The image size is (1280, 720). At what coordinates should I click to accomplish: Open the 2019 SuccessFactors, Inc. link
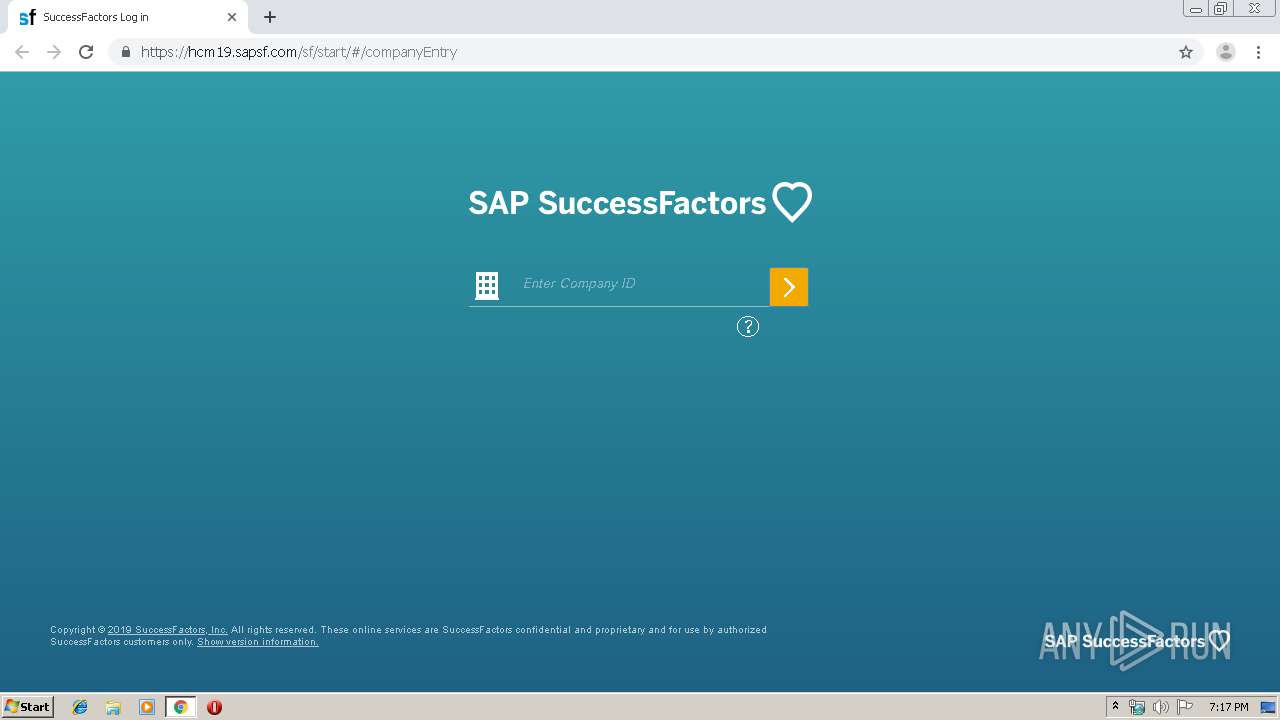[x=168, y=630]
